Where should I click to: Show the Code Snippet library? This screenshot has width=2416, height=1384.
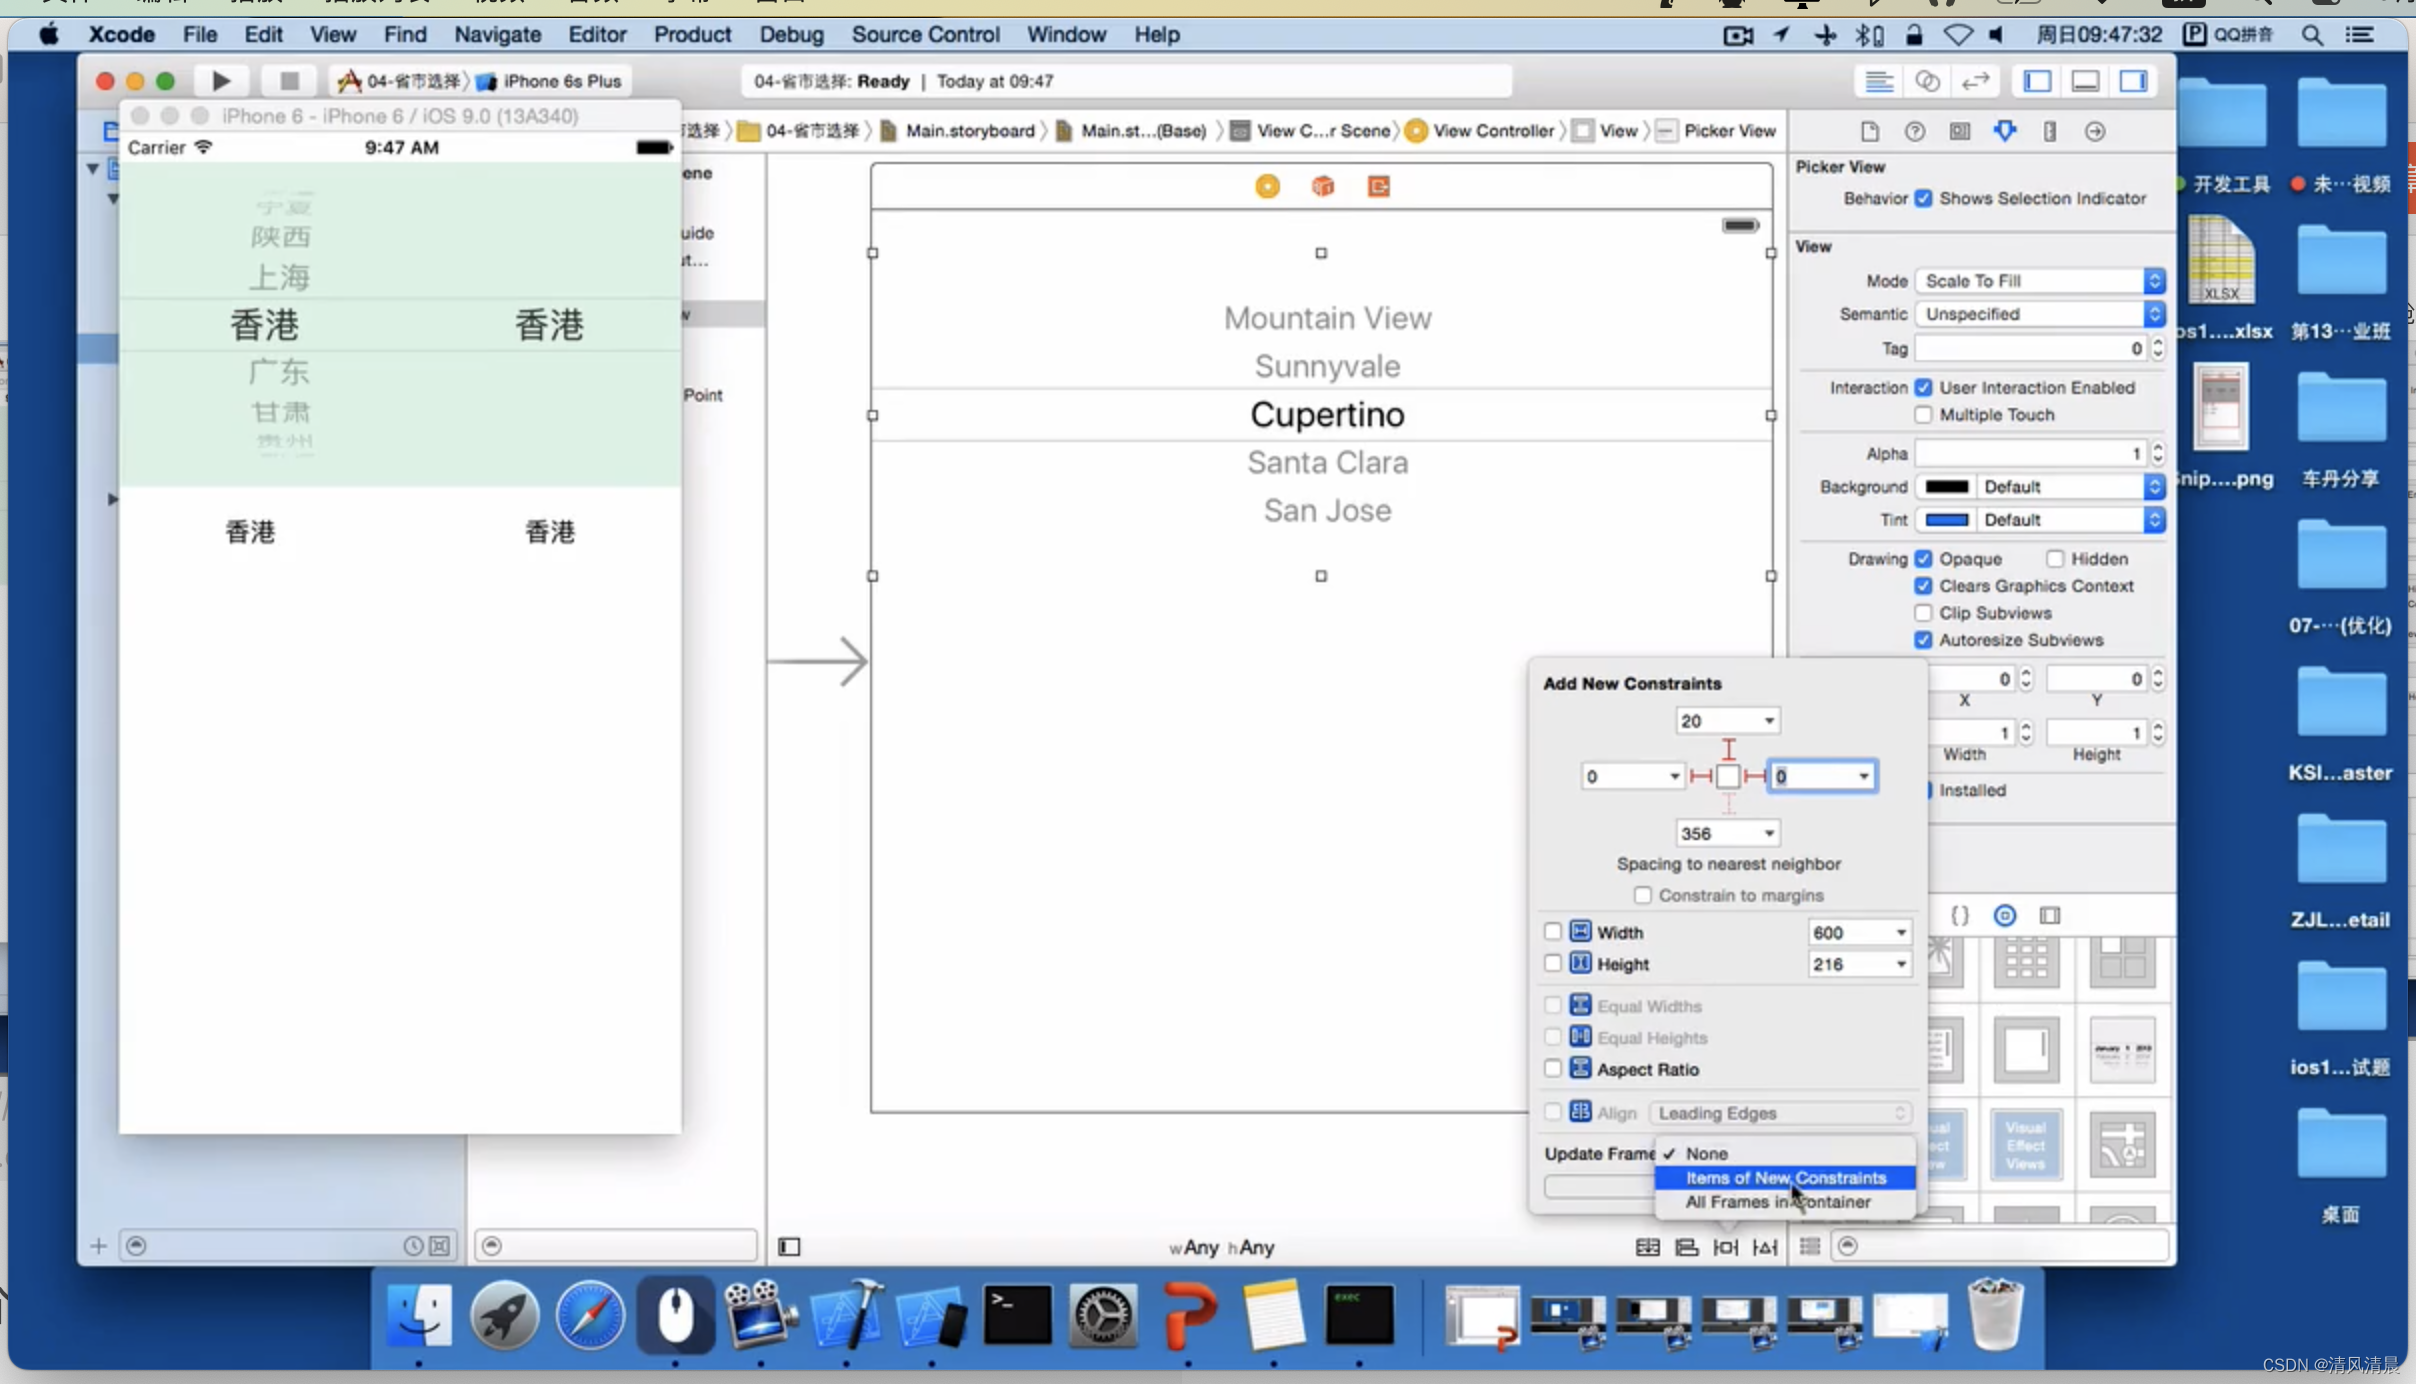(1959, 916)
